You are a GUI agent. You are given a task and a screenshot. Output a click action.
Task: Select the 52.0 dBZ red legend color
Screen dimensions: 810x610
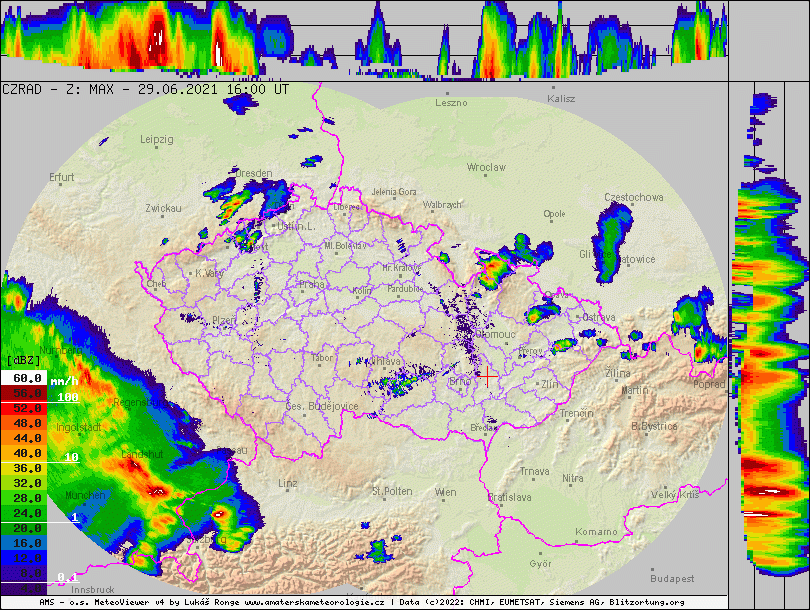click(x=23, y=408)
